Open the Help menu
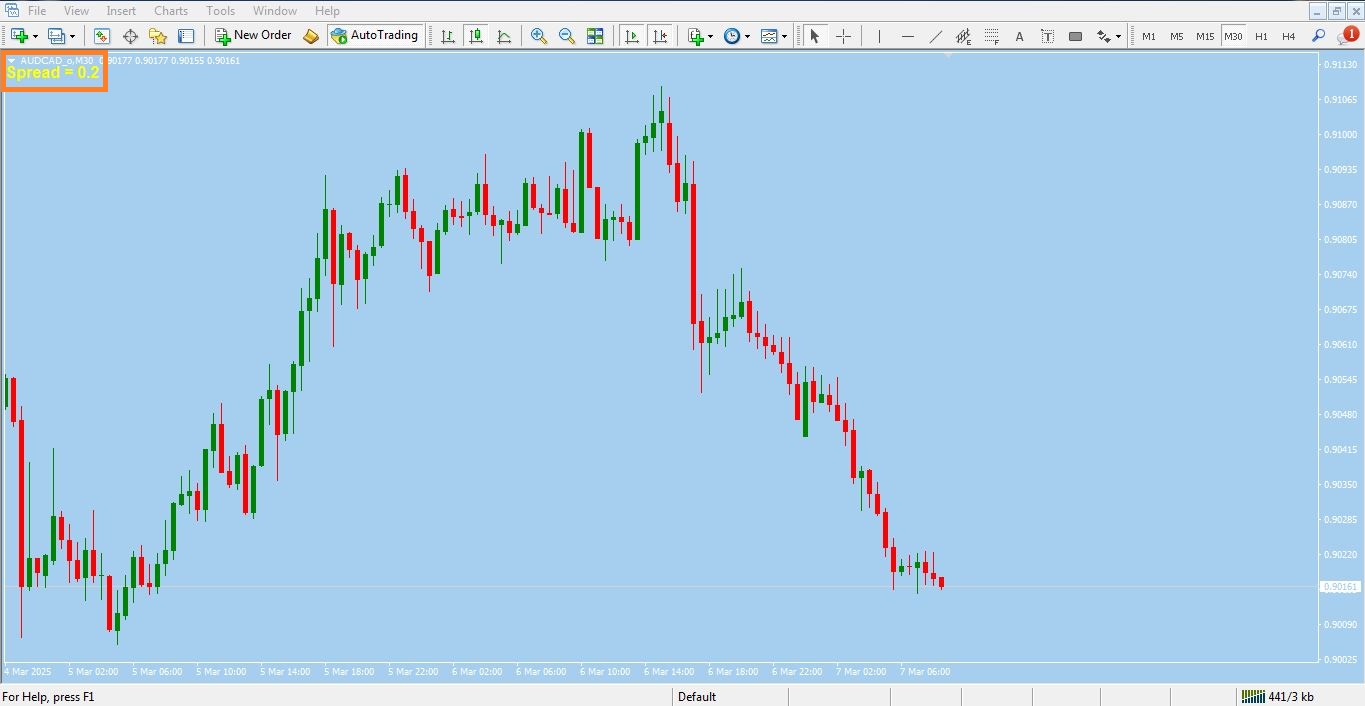Image resolution: width=1365 pixels, height=706 pixels. pos(327,11)
